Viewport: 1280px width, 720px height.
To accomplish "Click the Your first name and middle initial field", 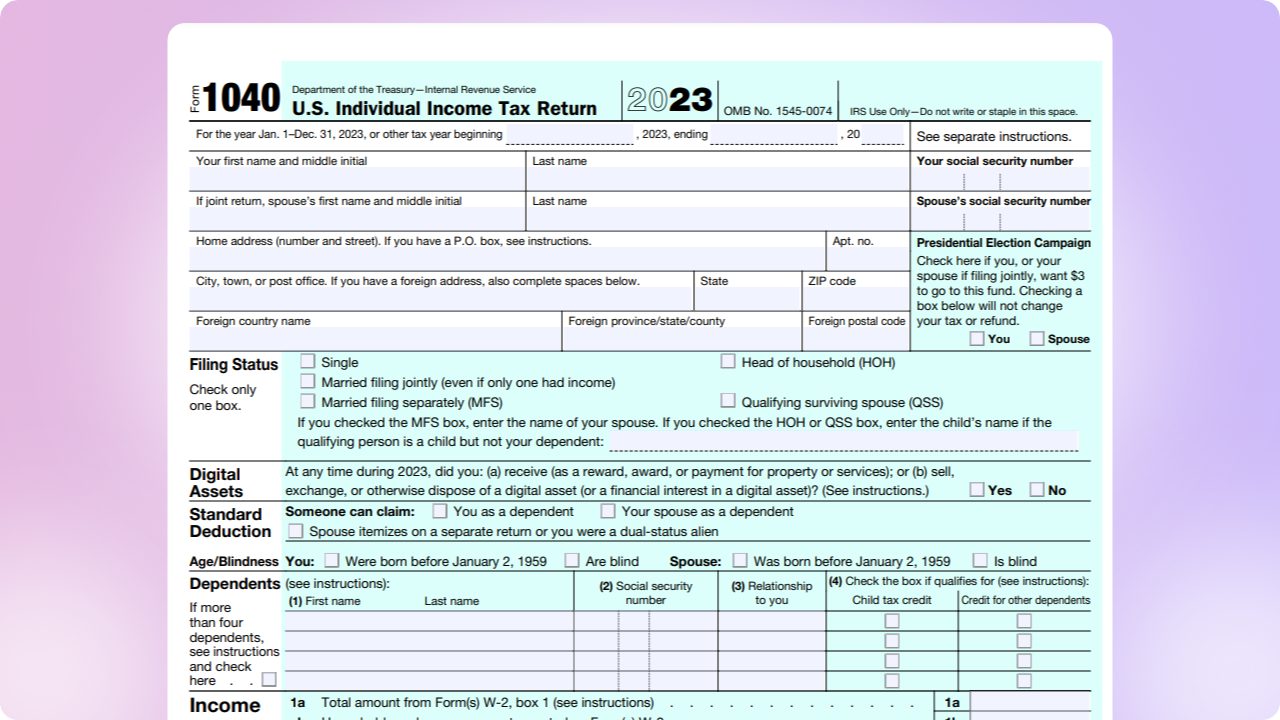I will (357, 180).
